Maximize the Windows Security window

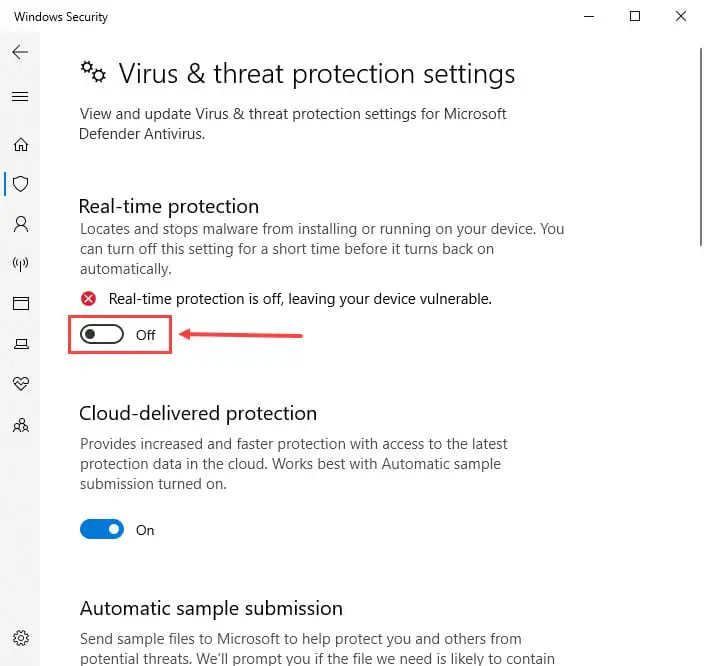point(635,16)
